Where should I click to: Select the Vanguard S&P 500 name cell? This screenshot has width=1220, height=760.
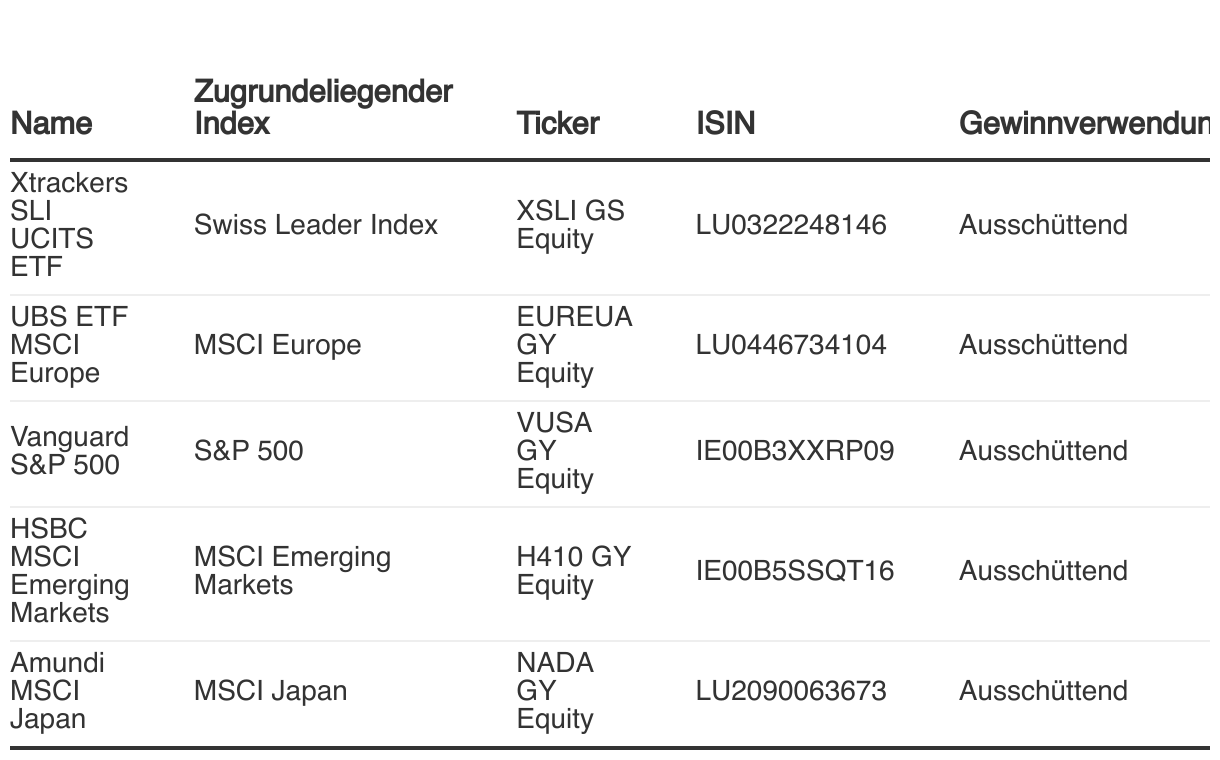click(x=70, y=451)
